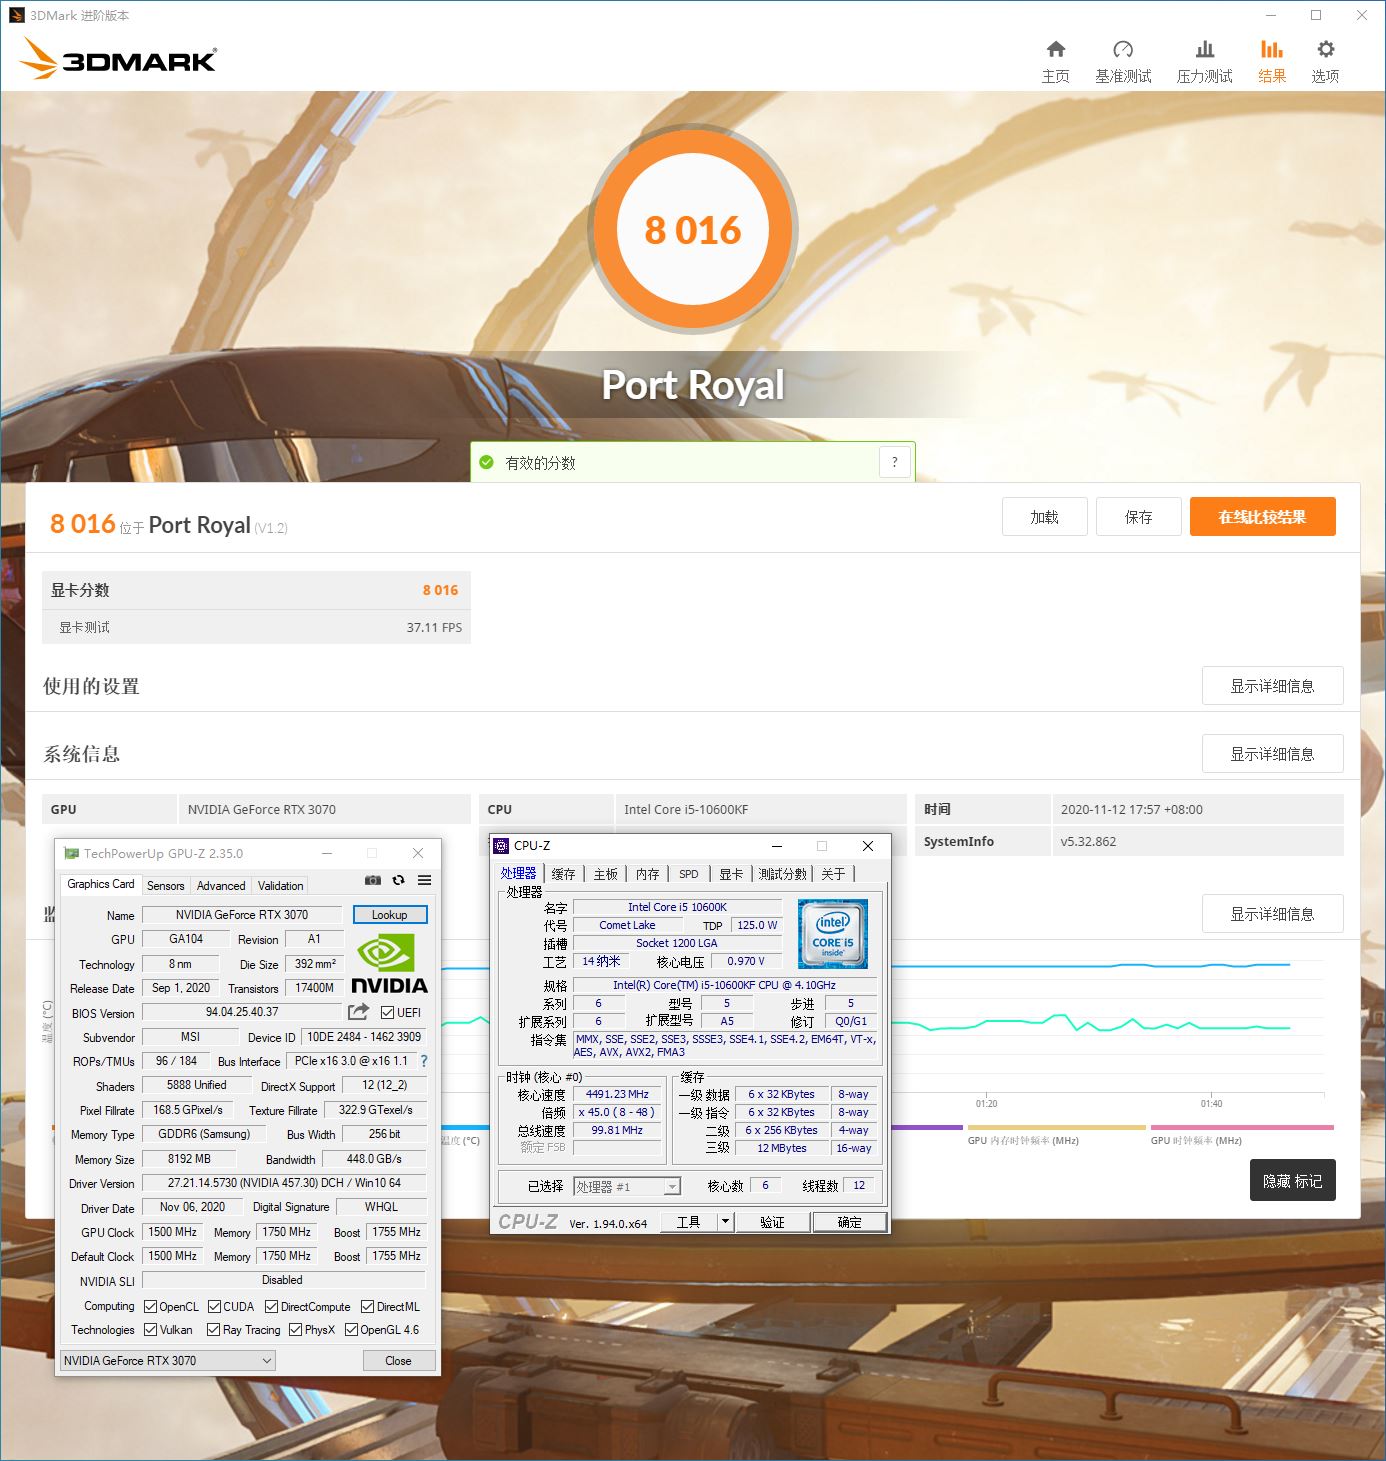Toggle DirectCompute checkbox in GPU-Z
This screenshot has height=1461, width=1386.
pyautogui.click(x=272, y=1307)
